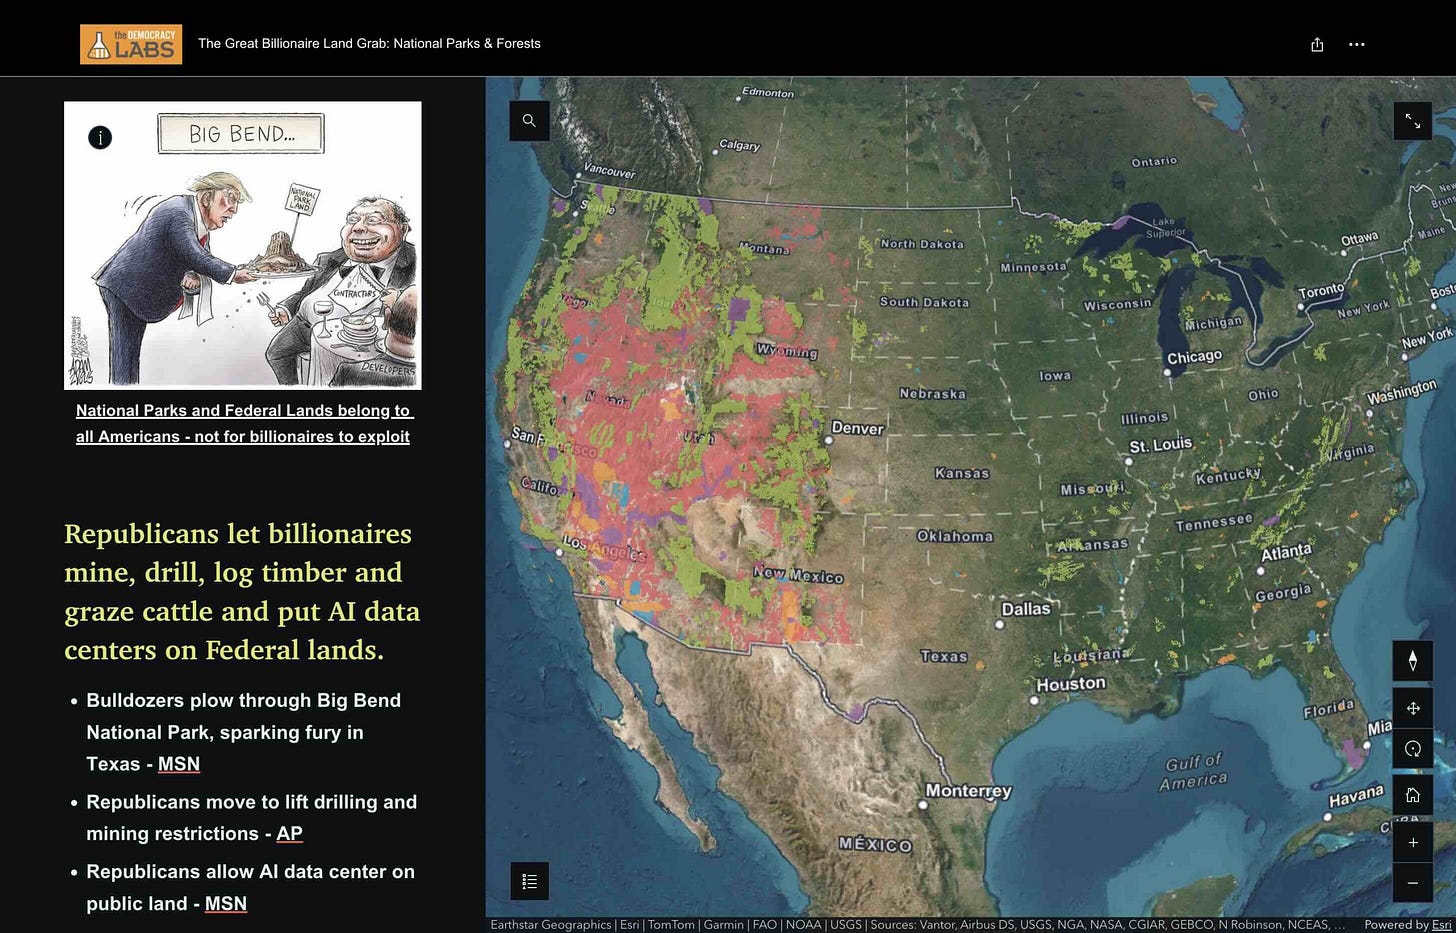Open the AP link about drilling restrictions
This screenshot has height=933, width=1456.
[289, 834]
